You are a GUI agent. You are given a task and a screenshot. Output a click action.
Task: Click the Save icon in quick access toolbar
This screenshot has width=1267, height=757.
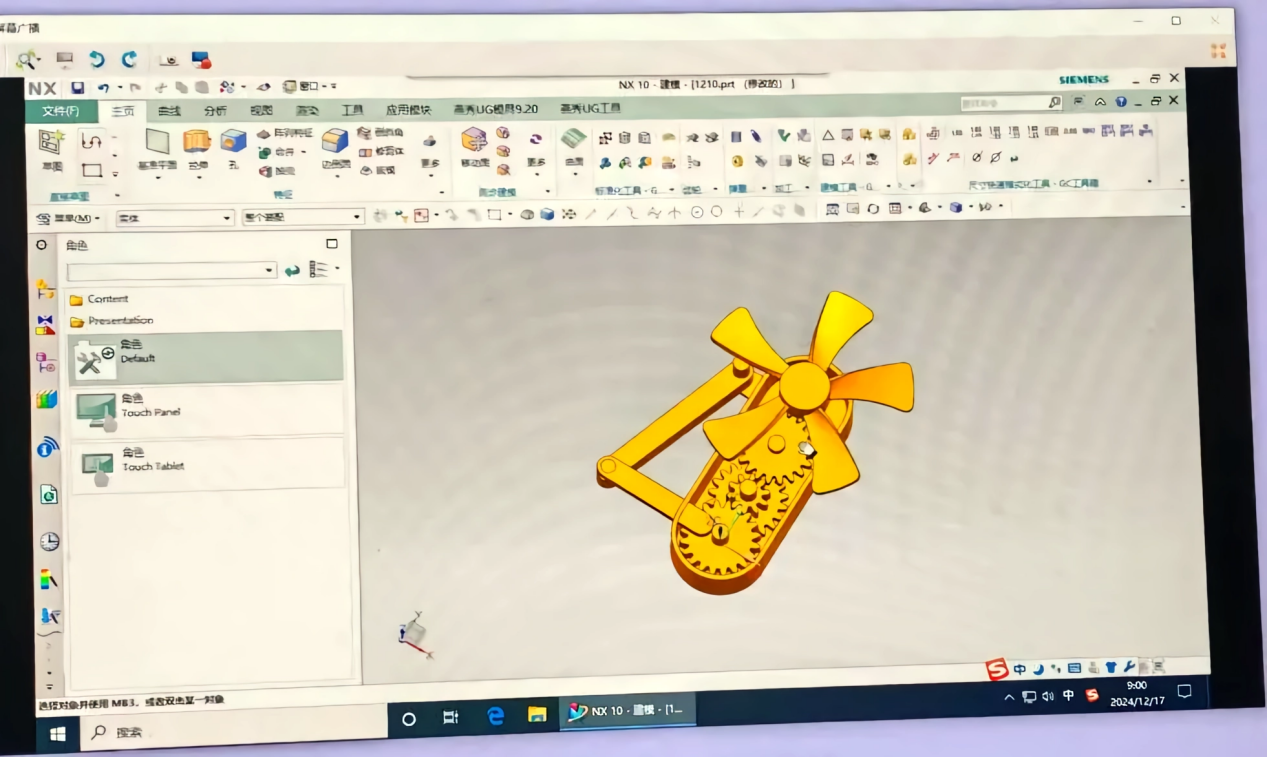(x=78, y=88)
